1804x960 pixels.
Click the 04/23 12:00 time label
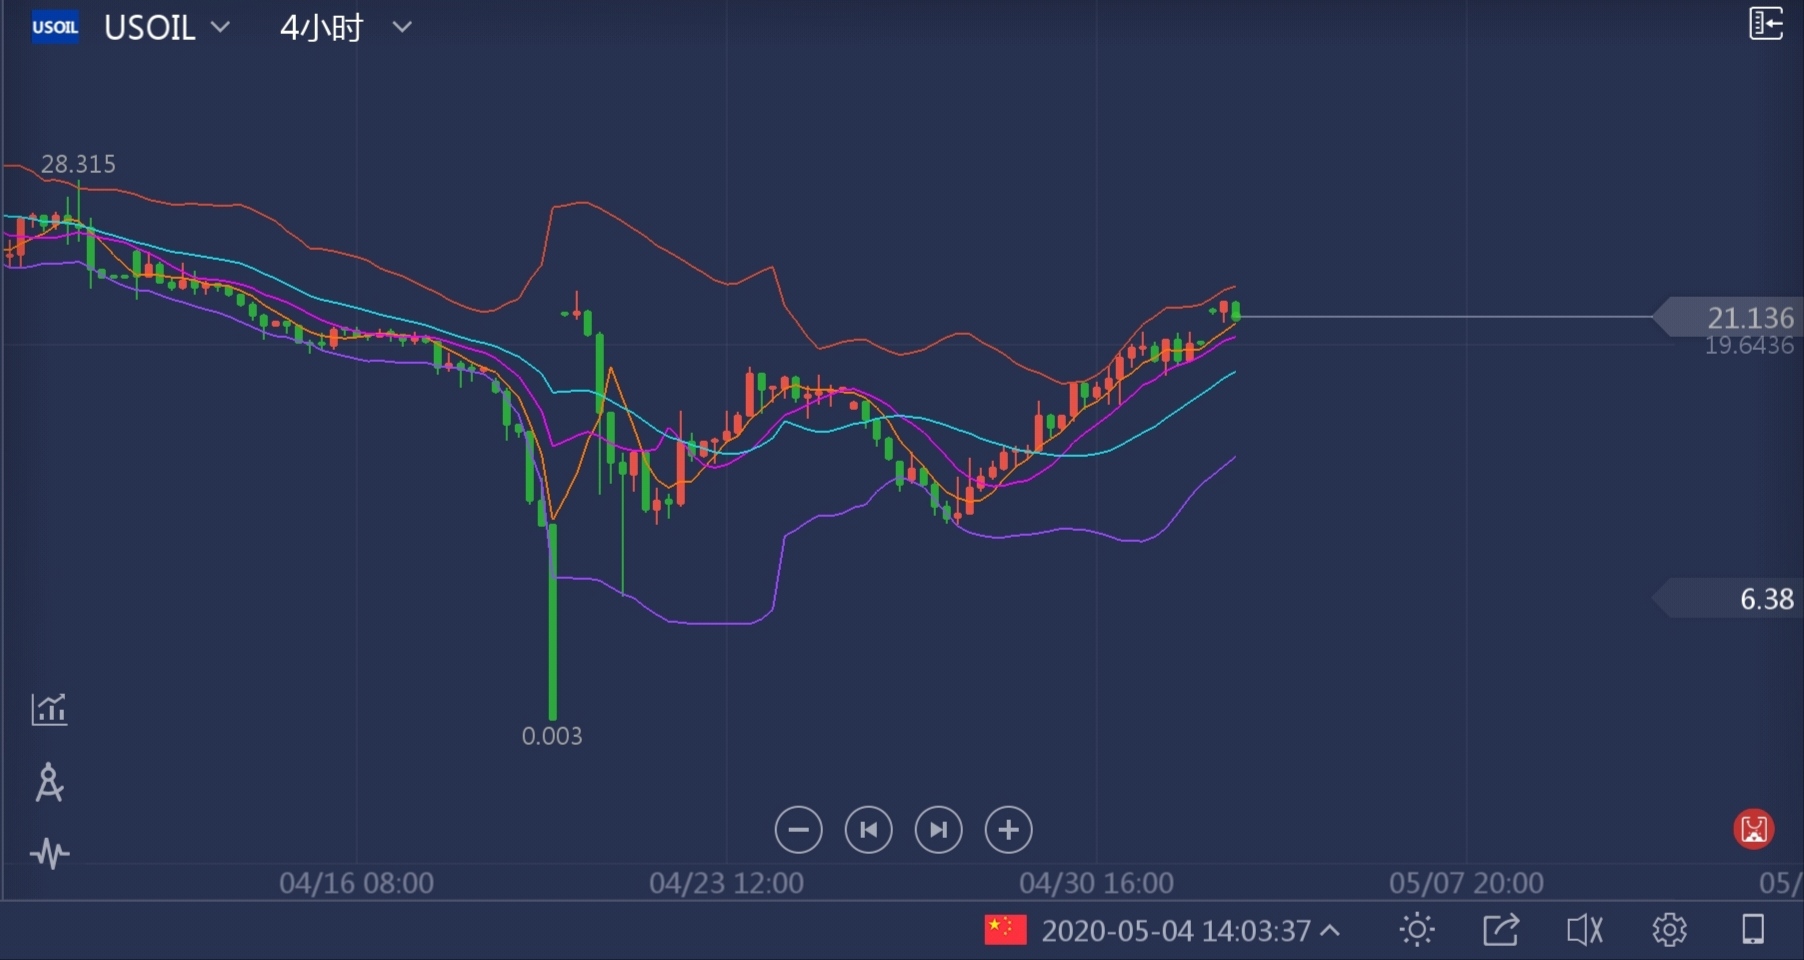pyautogui.click(x=726, y=883)
